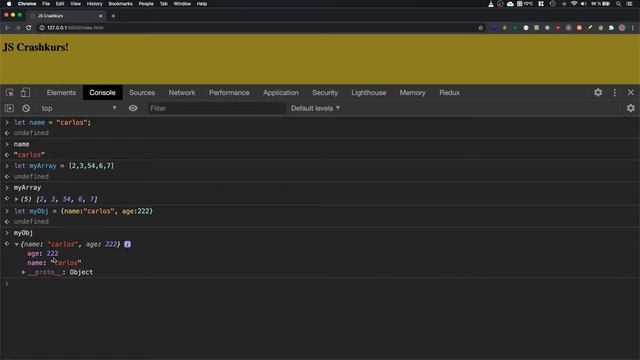This screenshot has height=360, width=640.
Task: Expand the __proto__: Object entry
Action: pyautogui.click(x=24, y=272)
